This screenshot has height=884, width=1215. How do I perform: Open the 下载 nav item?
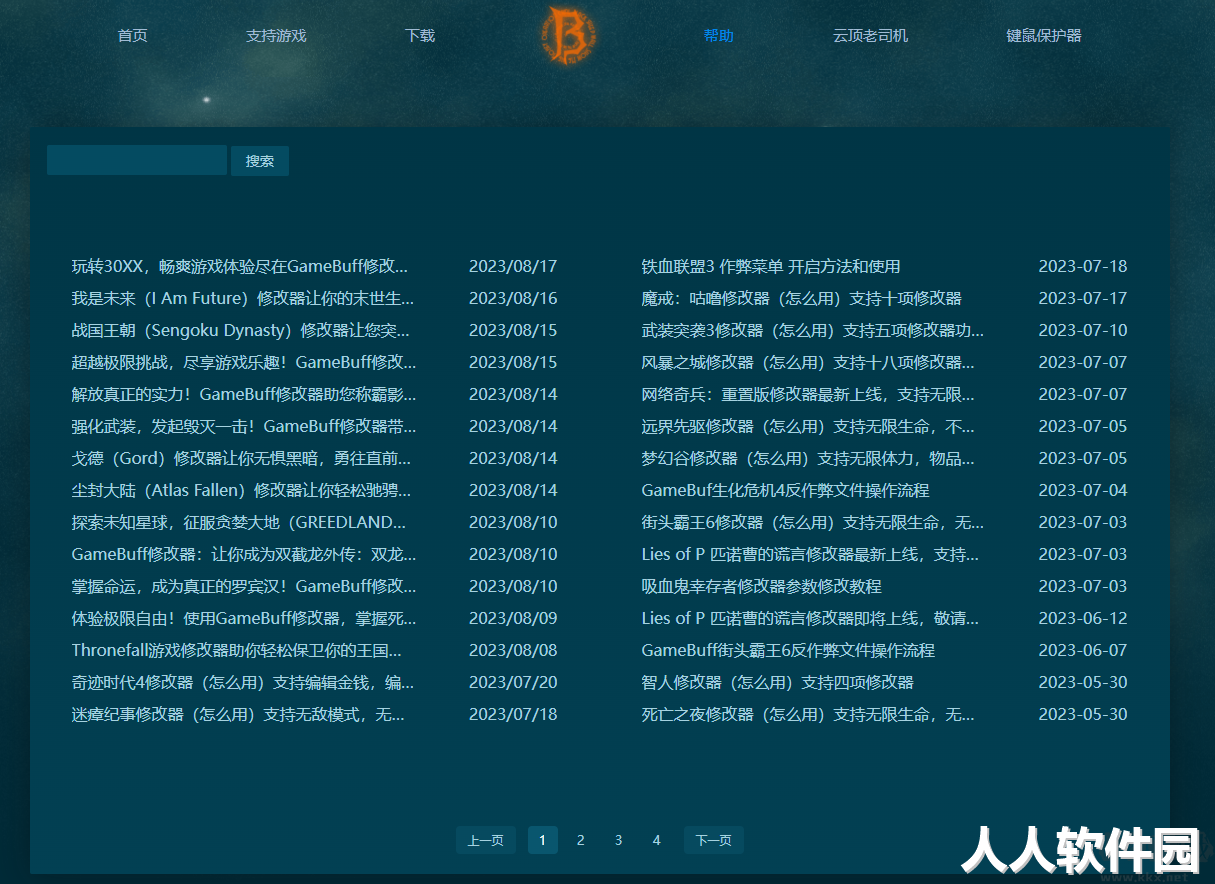420,36
